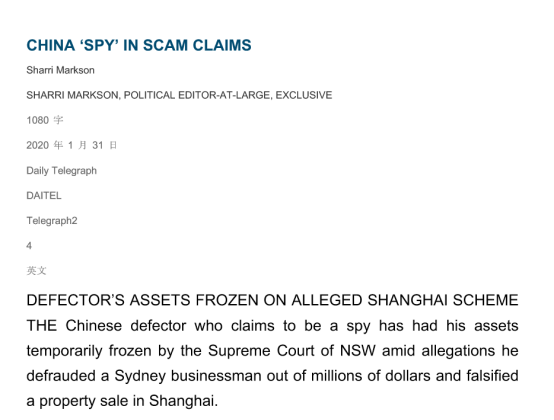The width and height of the screenshot is (554, 420).
Task: Click the phrase 'Supreme Court of NSW'
Action: (x=291, y=351)
